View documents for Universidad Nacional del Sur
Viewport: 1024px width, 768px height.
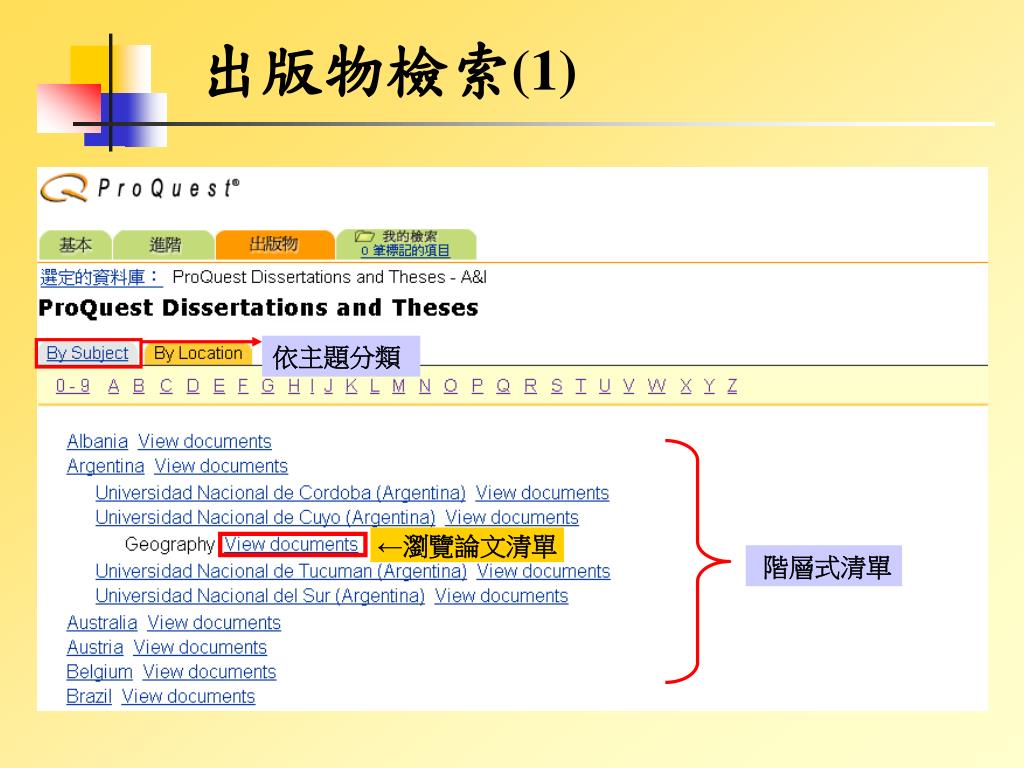click(502, 596)
